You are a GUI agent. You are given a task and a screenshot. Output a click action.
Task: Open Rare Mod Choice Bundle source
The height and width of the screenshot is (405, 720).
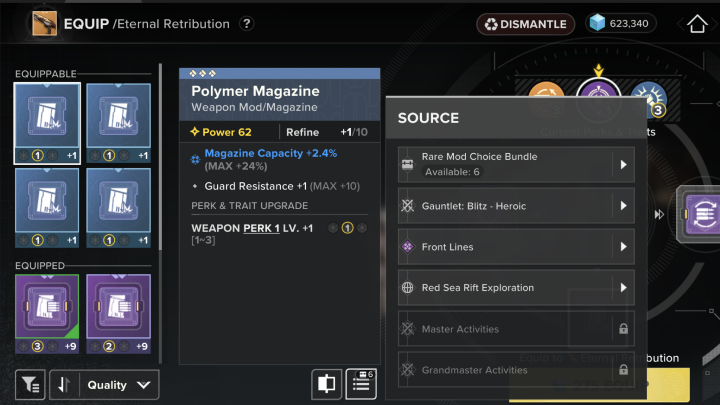tap(516, 164)
